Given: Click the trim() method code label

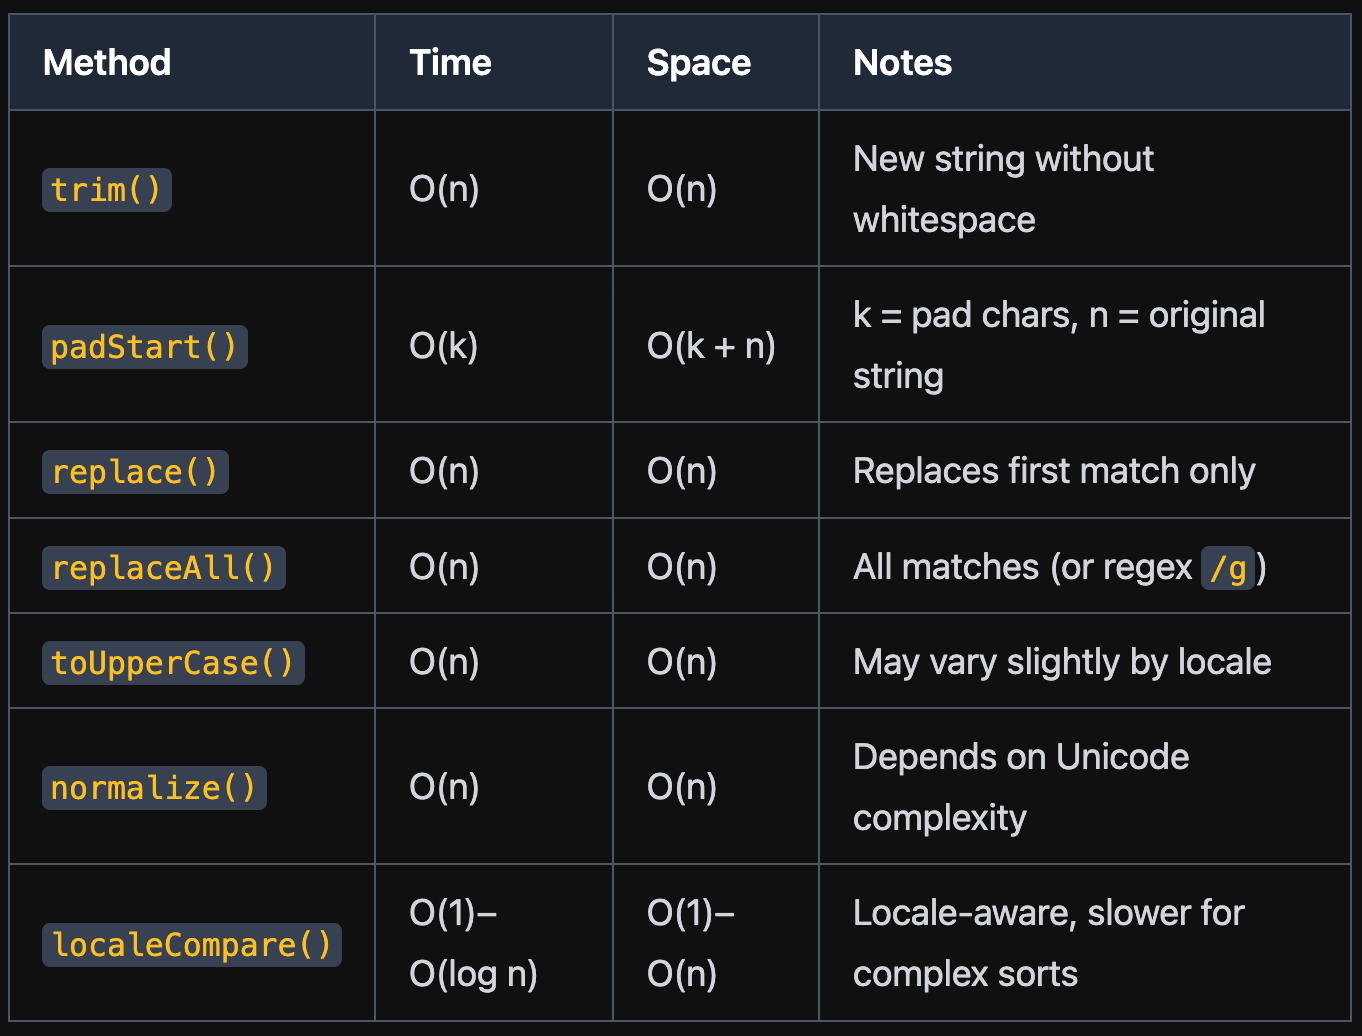Looking at the screenshot, I should coord(107,190).
